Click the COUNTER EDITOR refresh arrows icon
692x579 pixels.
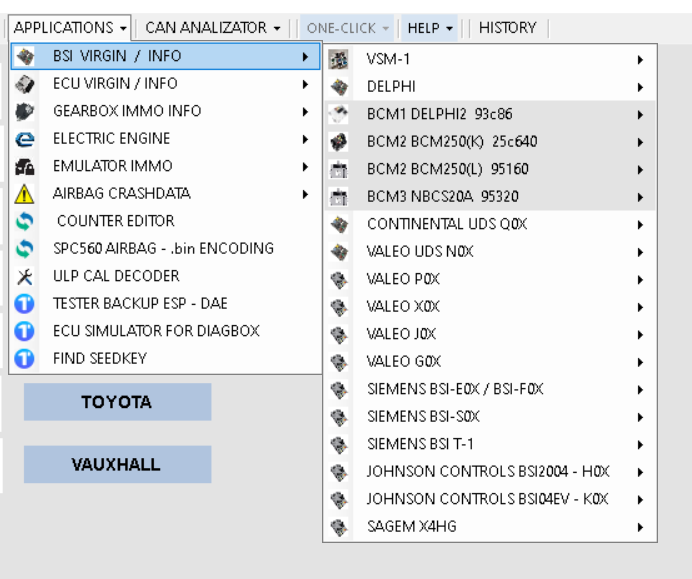point(25,221)
